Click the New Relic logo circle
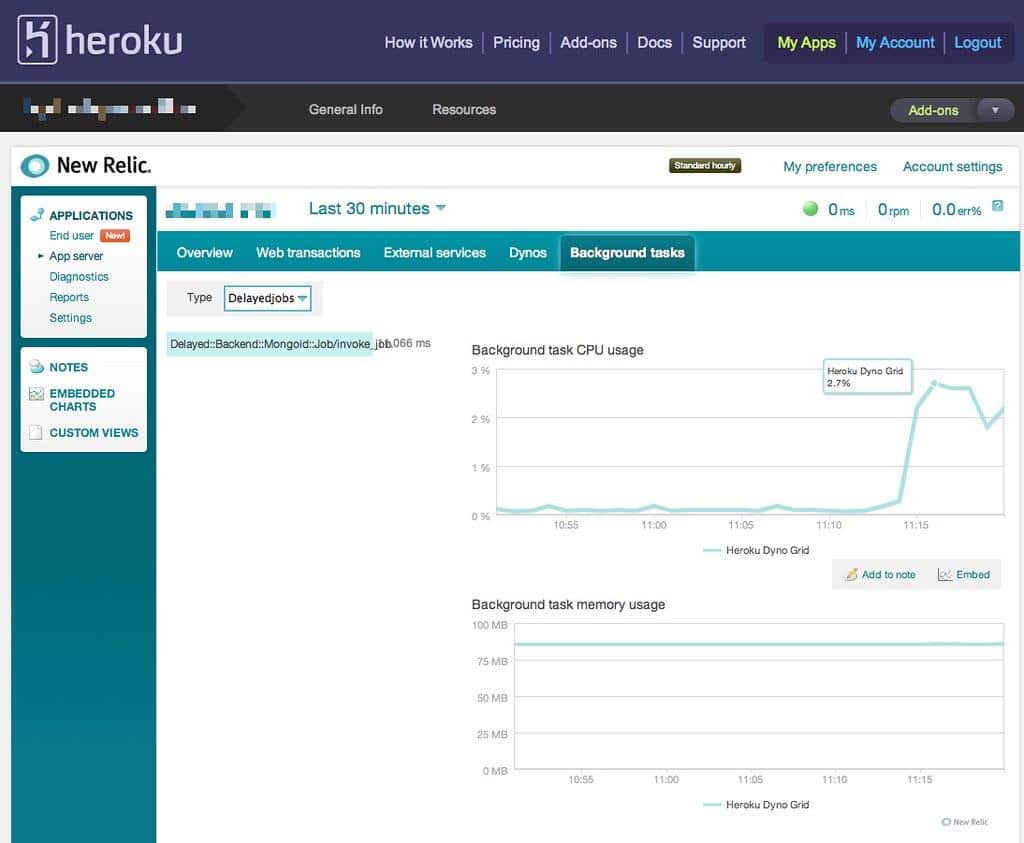This screenshot has width=1024, height=843. (x=35, y=166)
